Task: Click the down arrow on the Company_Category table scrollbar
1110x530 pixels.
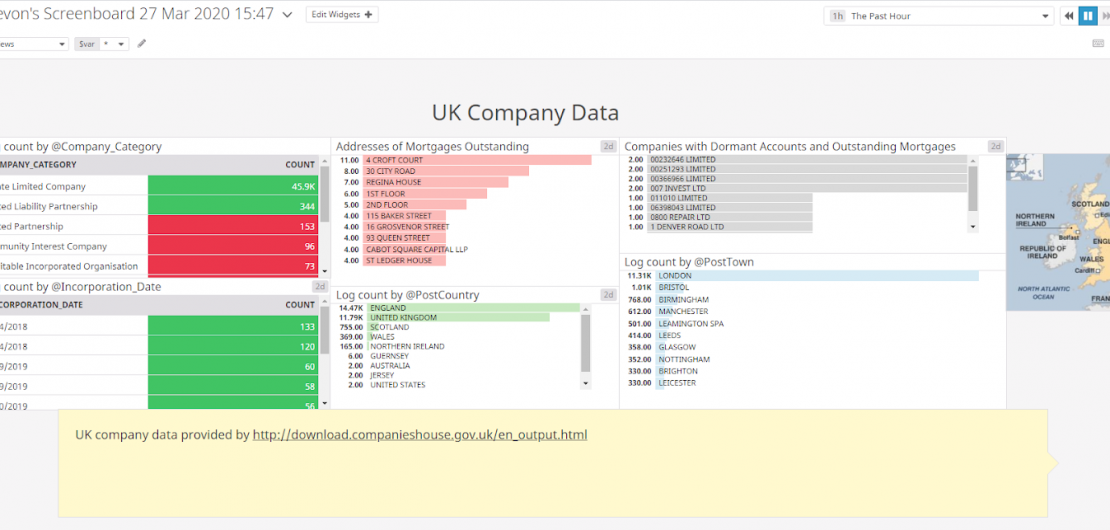Action: 325,271
